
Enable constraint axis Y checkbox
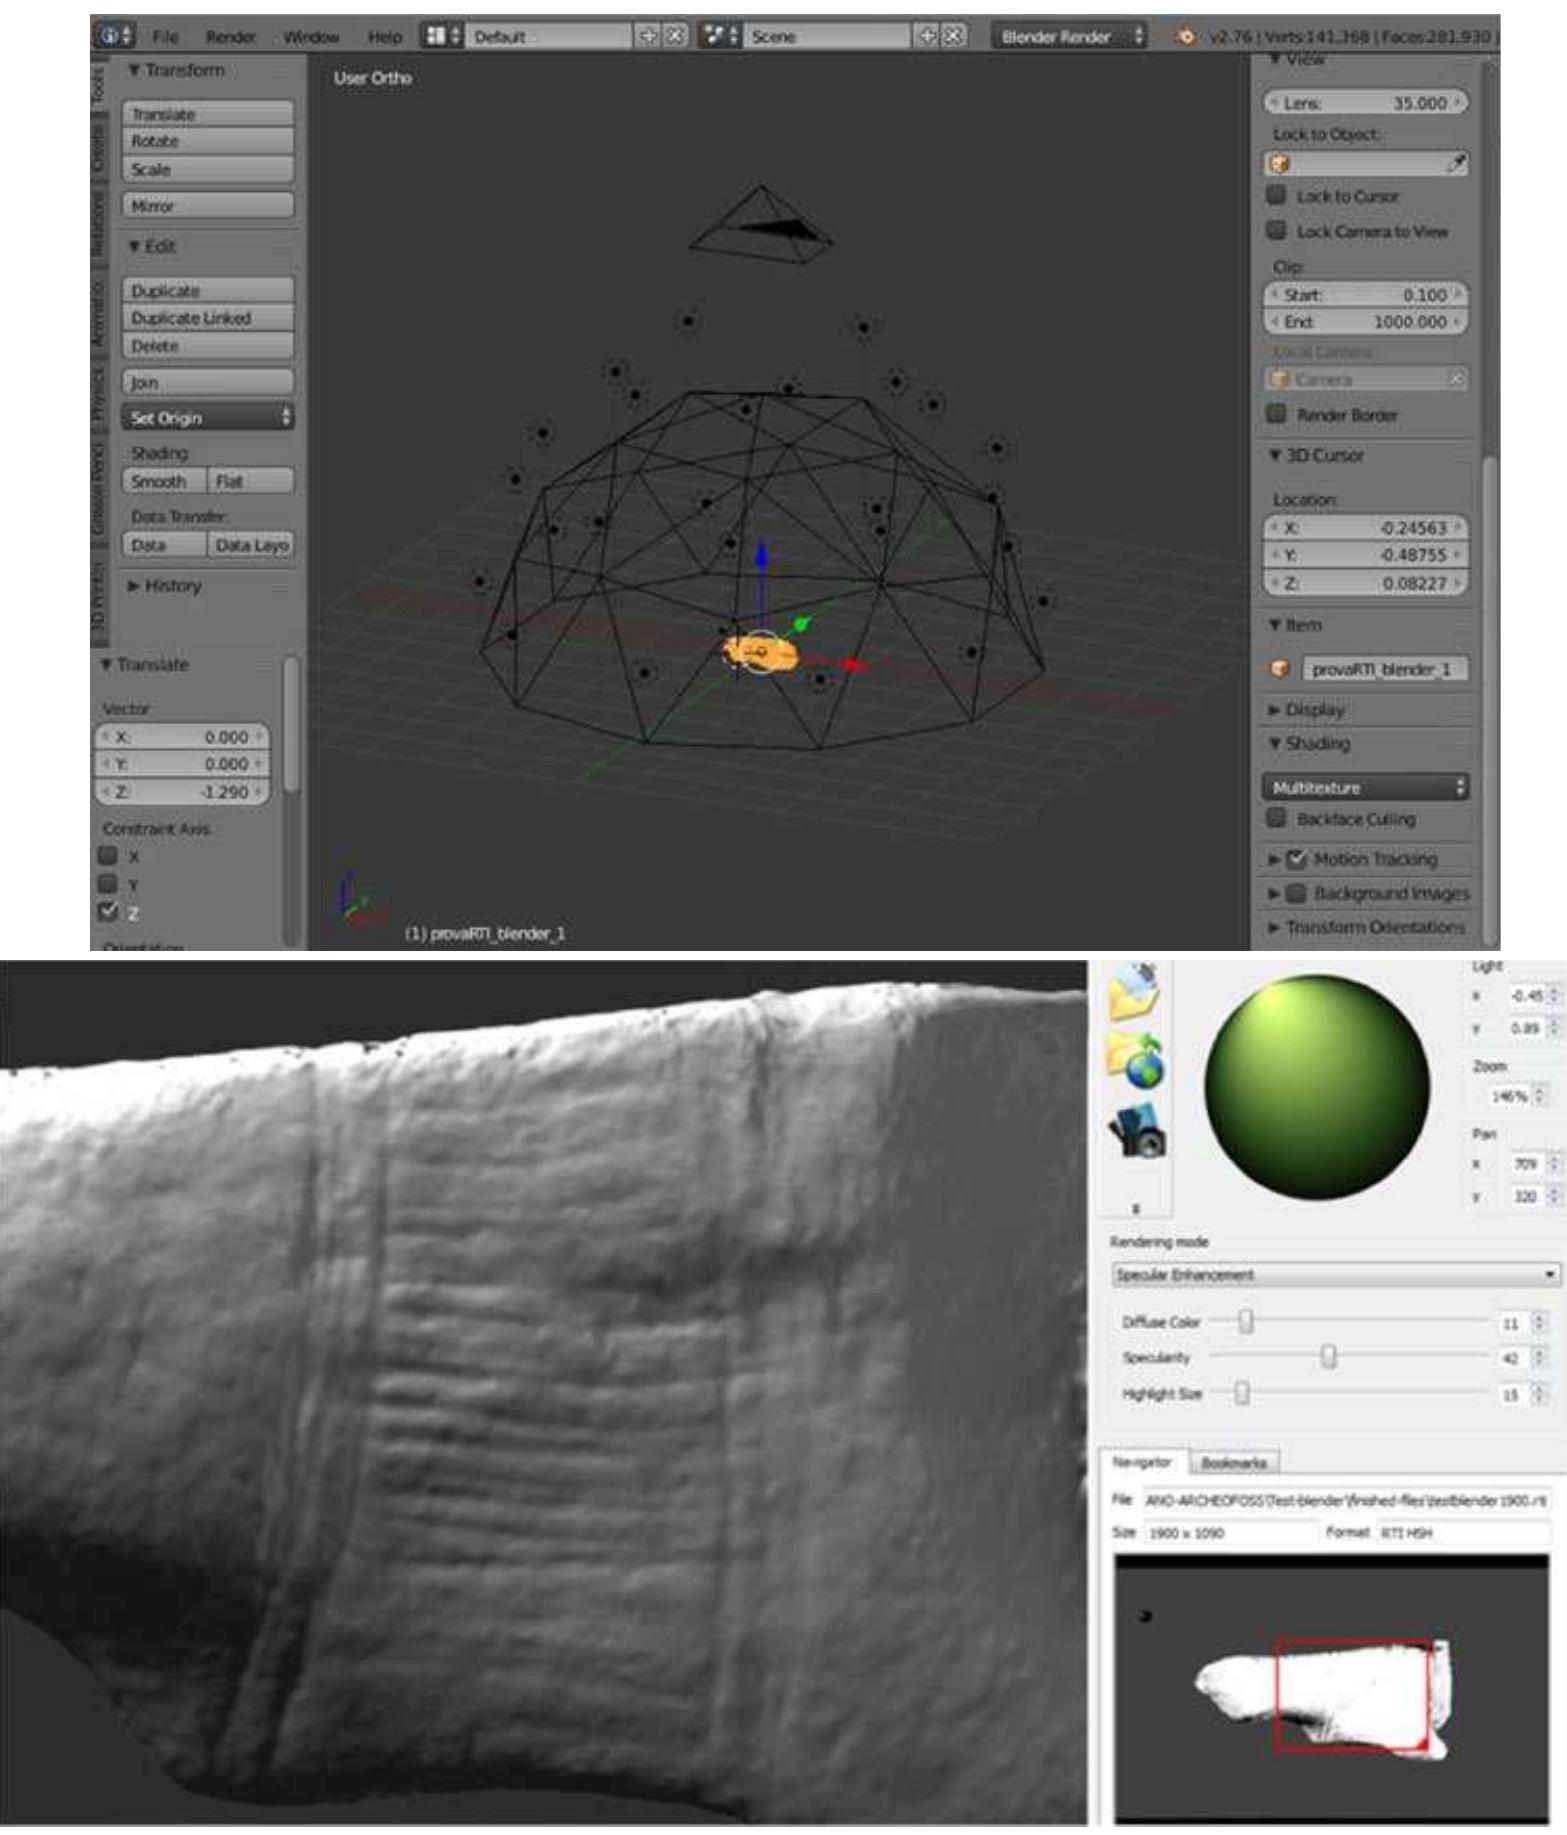pyautogui.click(x=108, y=884)
